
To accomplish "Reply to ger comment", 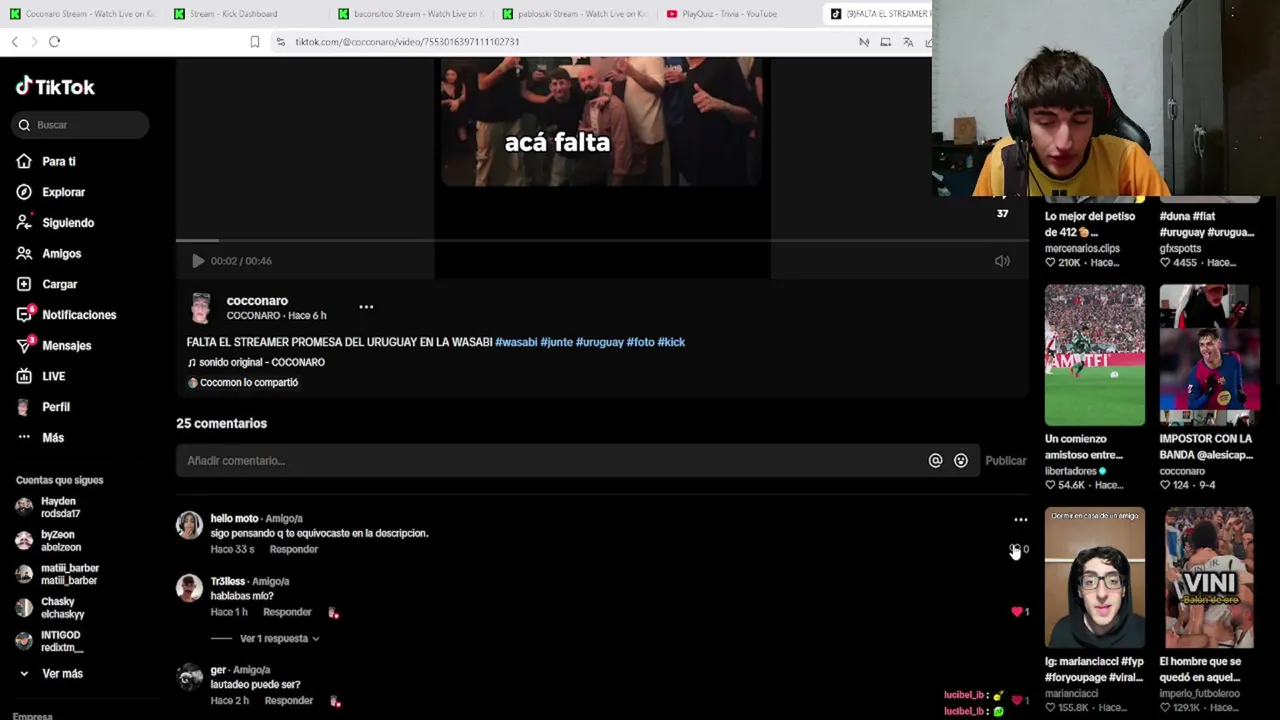I will [x=288, y=701].
